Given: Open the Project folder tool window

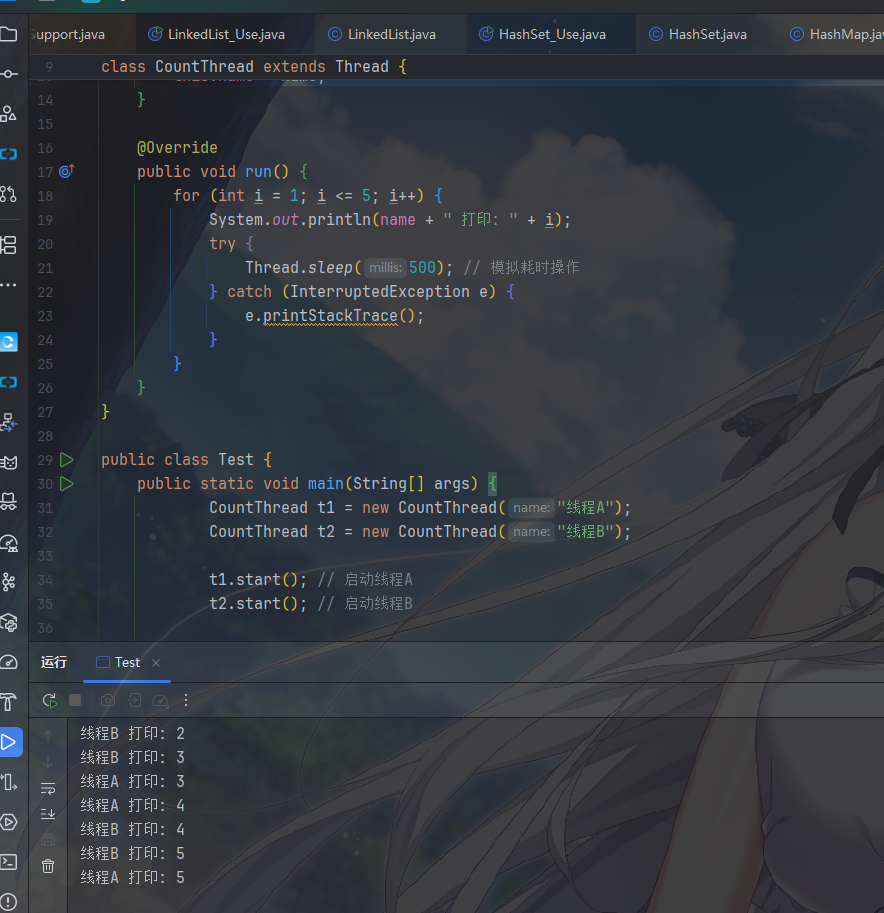Looking at the screenshot, I should coord(9,35).
